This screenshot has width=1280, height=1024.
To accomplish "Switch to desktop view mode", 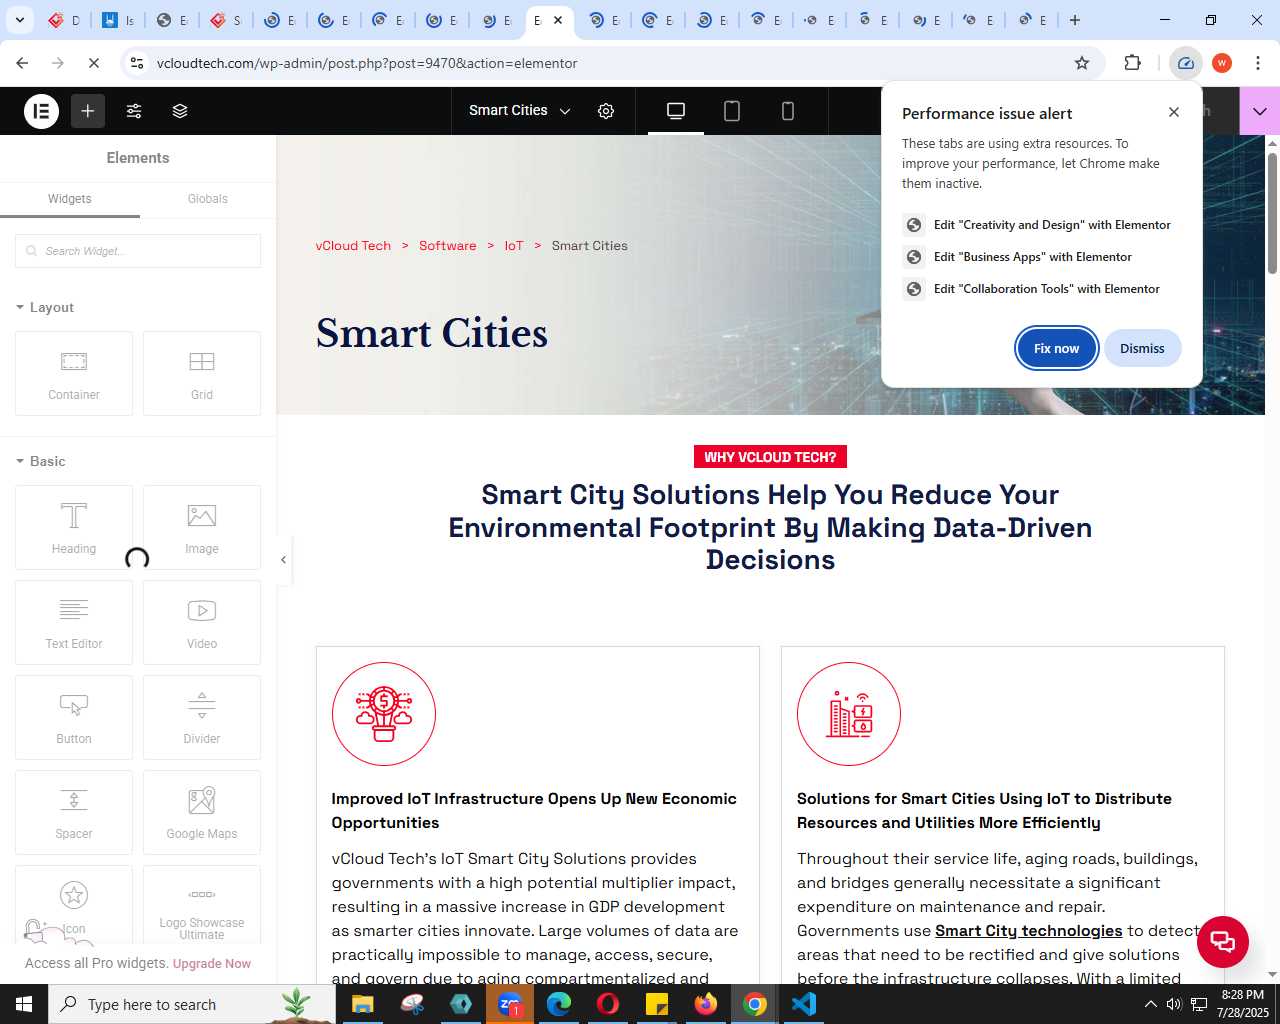I will (676, 111).
